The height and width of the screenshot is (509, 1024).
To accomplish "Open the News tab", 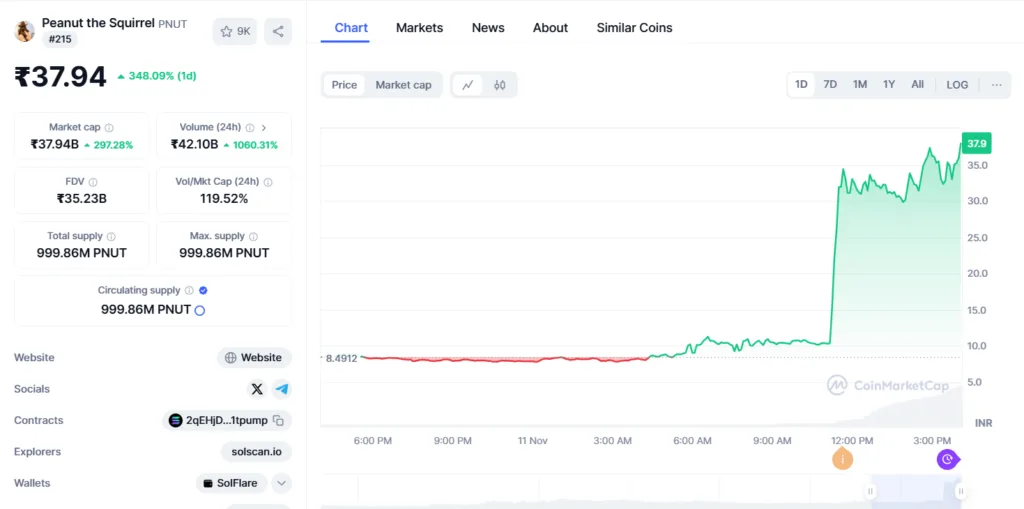I will (x=488, y=28).
